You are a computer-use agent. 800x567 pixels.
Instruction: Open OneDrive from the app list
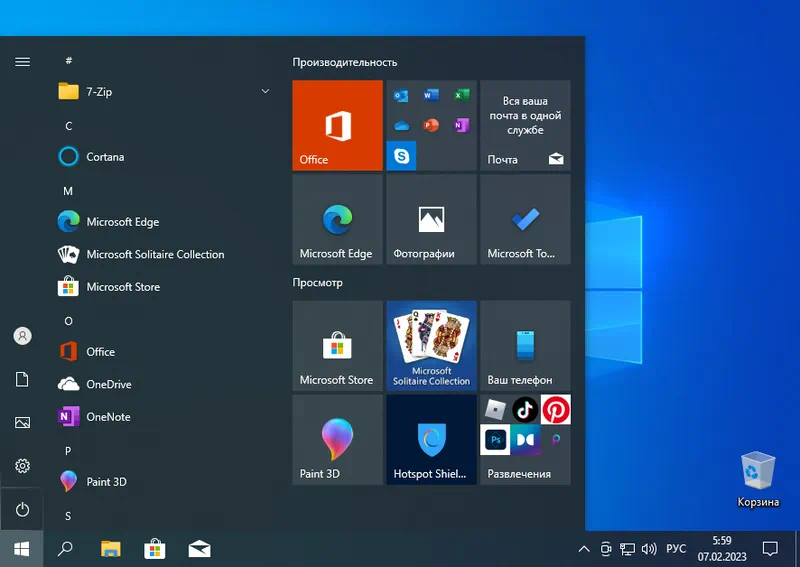coord(108,384)
